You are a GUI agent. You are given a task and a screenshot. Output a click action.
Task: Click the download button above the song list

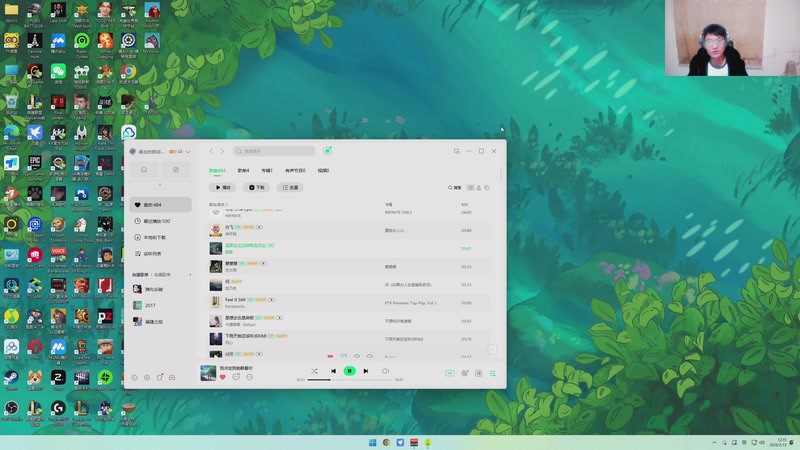point(256,187)
